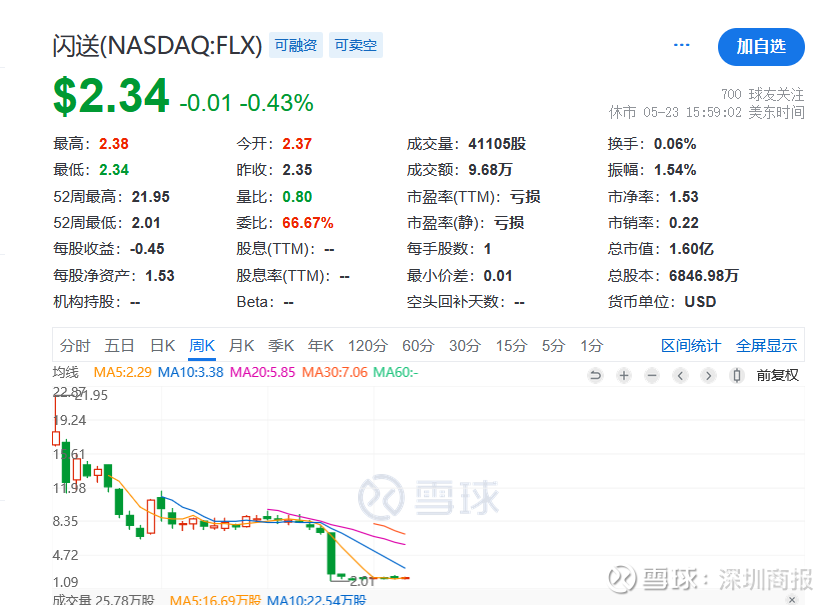
Task: Click the MA10:3.38 indicator label
Action: pos(190,372)
